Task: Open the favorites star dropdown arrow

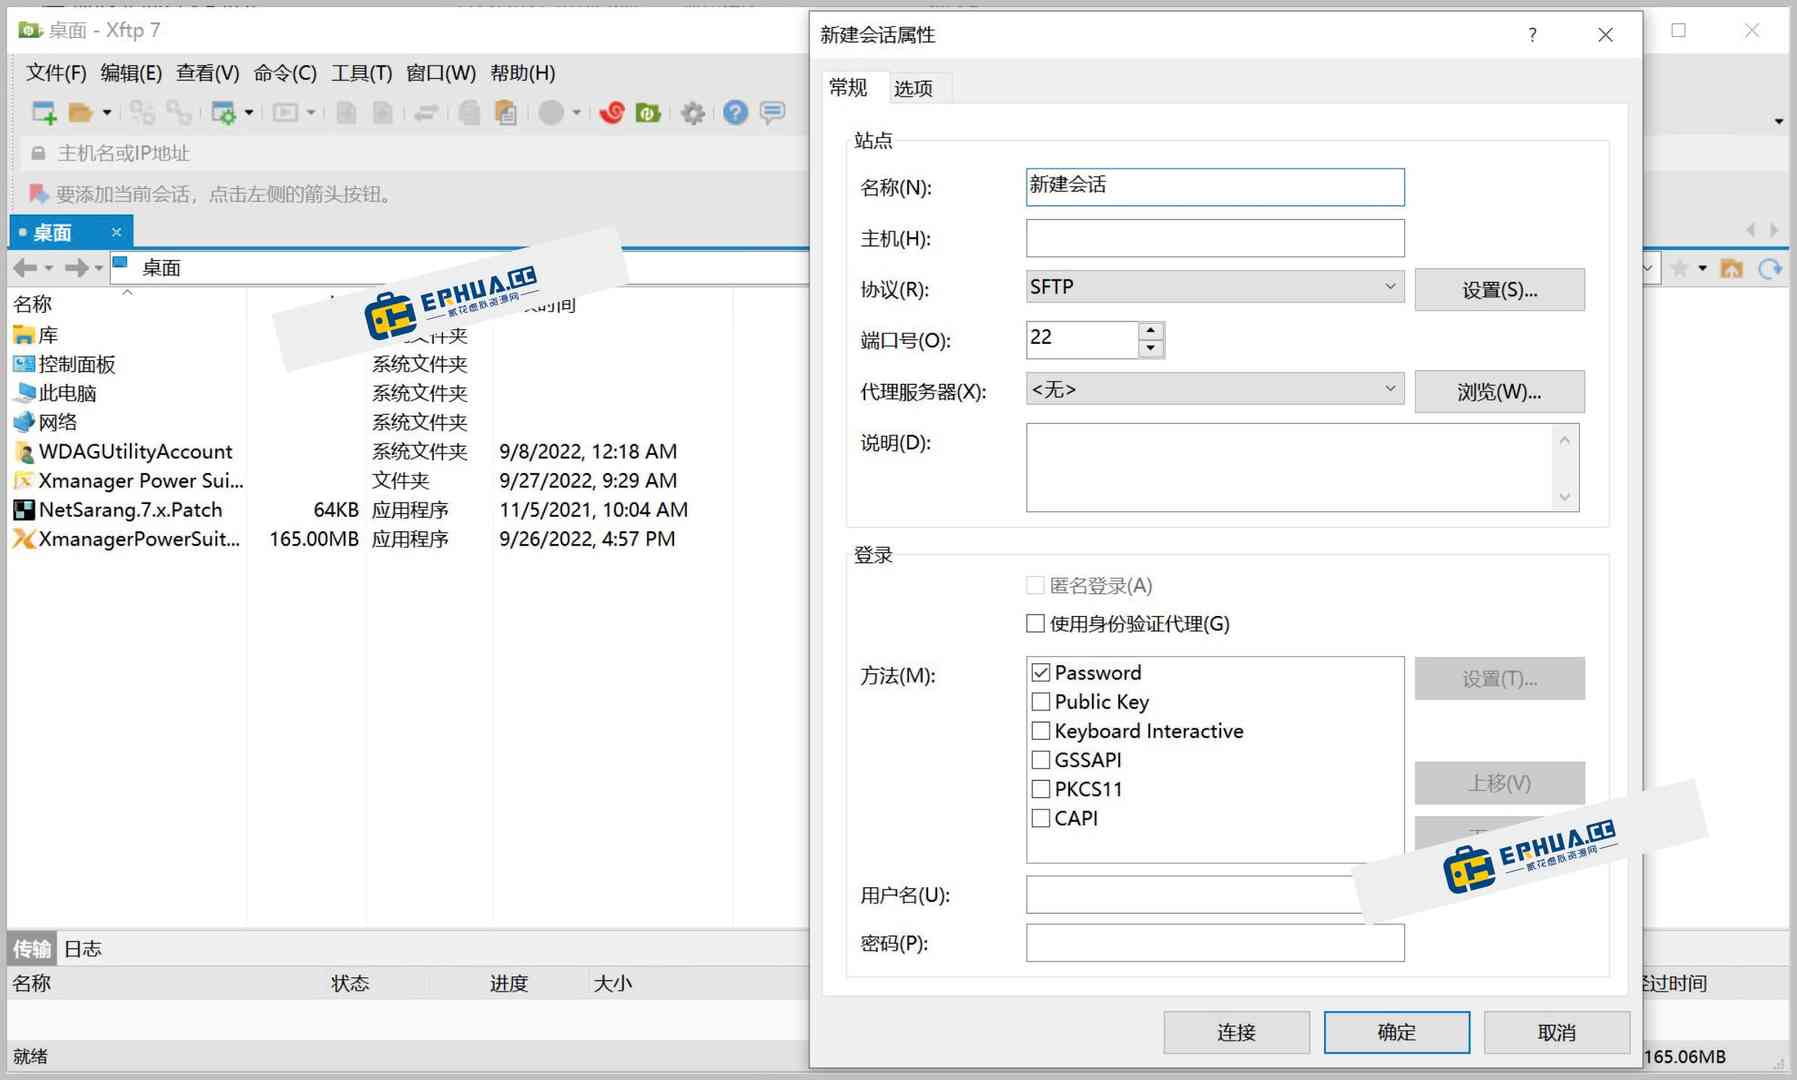Action: [1702, 268]
